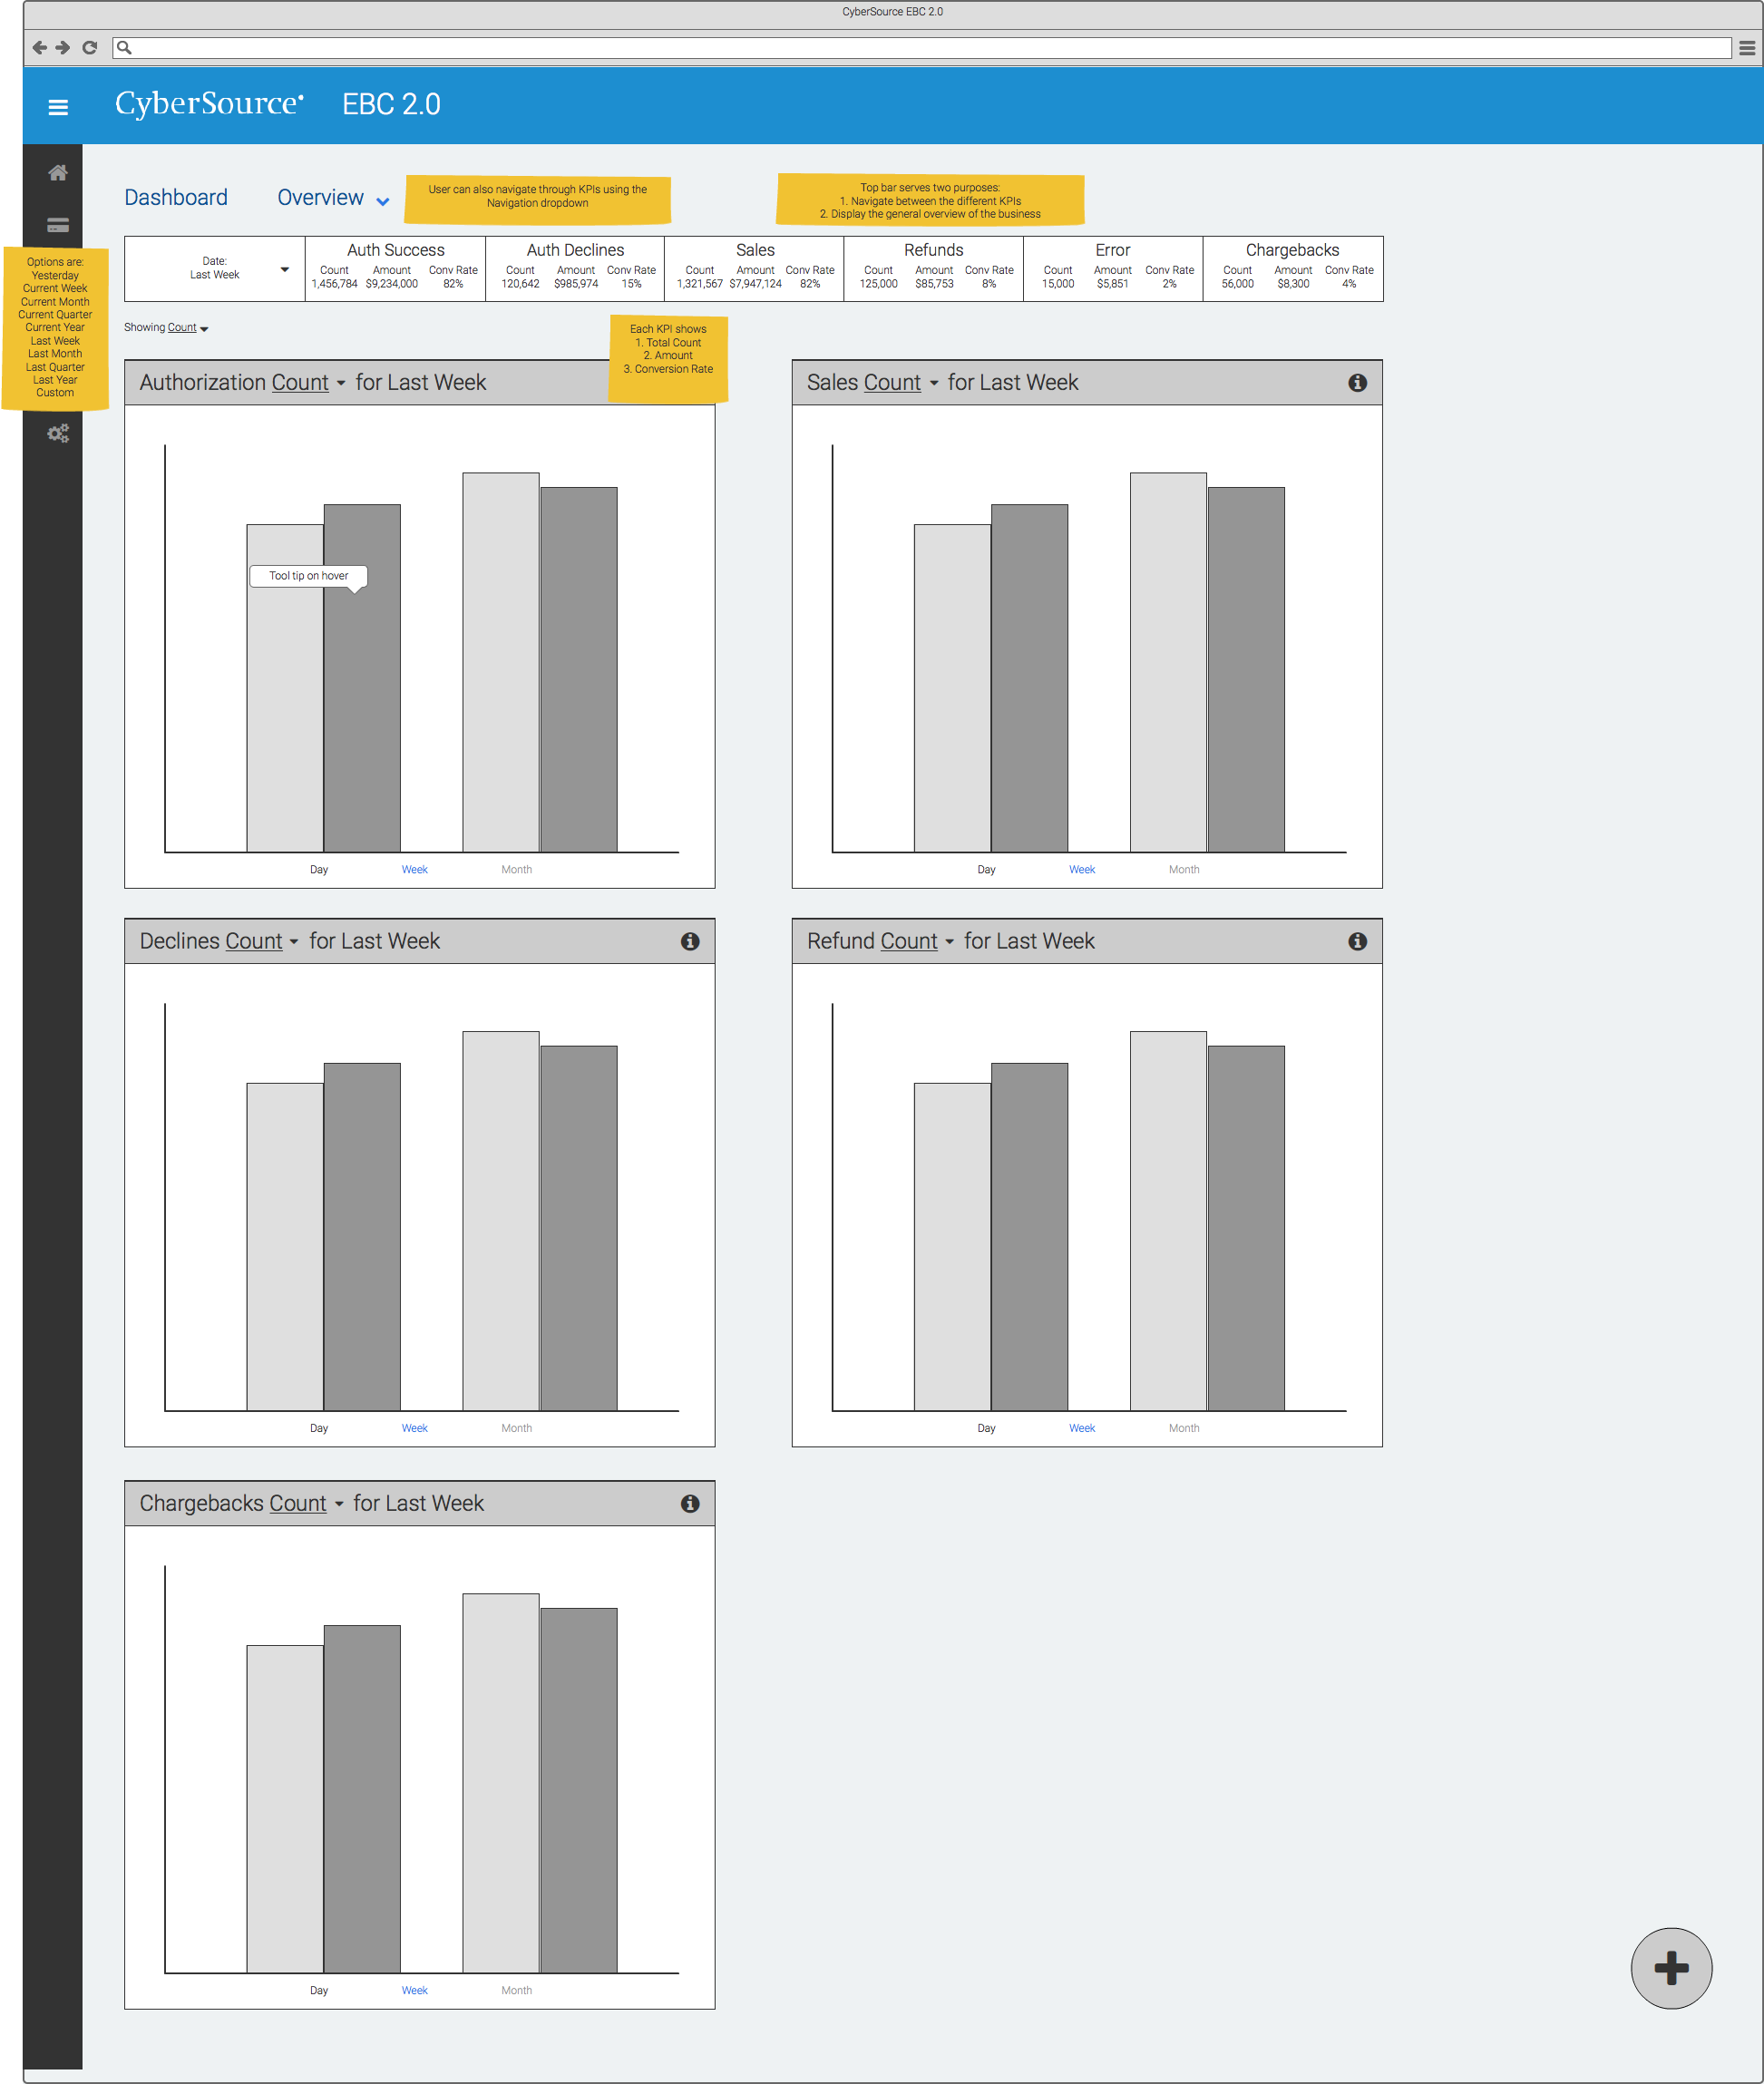Select the Dashboard tab
Viewport: 1764px width, 2084px height.
(179, 196)
